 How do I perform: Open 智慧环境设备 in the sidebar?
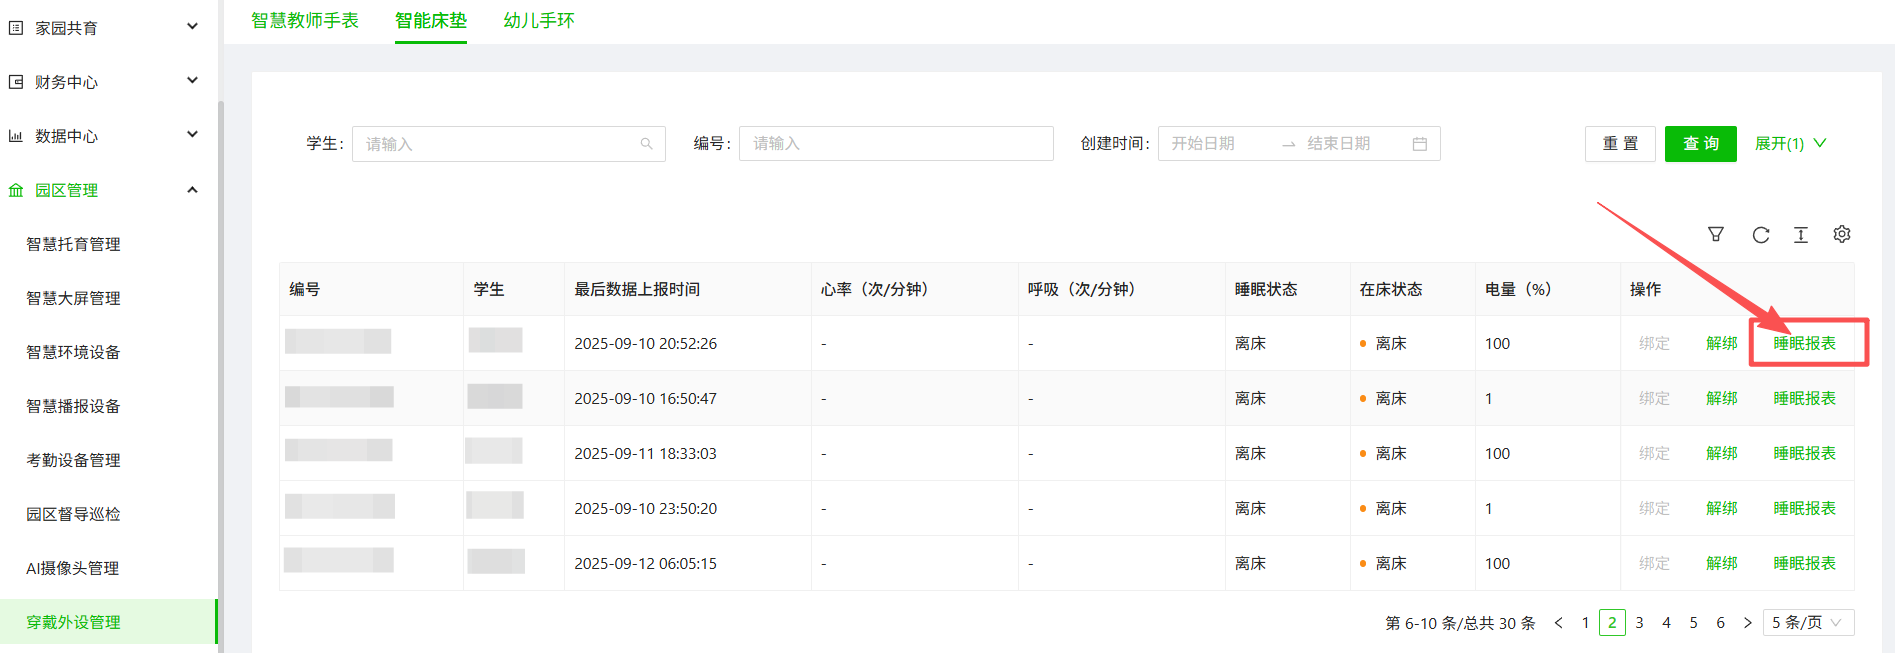pyautogui.click(x=73, y=352)
